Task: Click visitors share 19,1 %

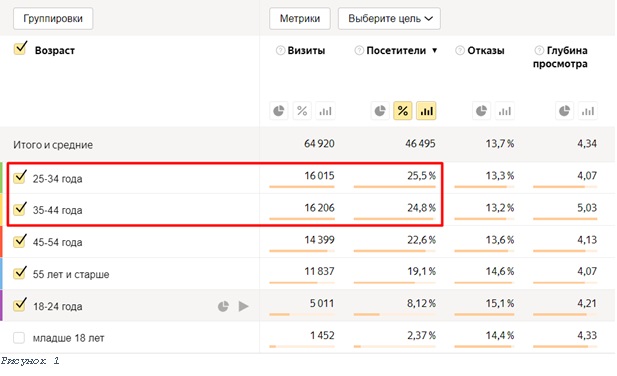Action: pyautogui.click(x=421, y=271)
